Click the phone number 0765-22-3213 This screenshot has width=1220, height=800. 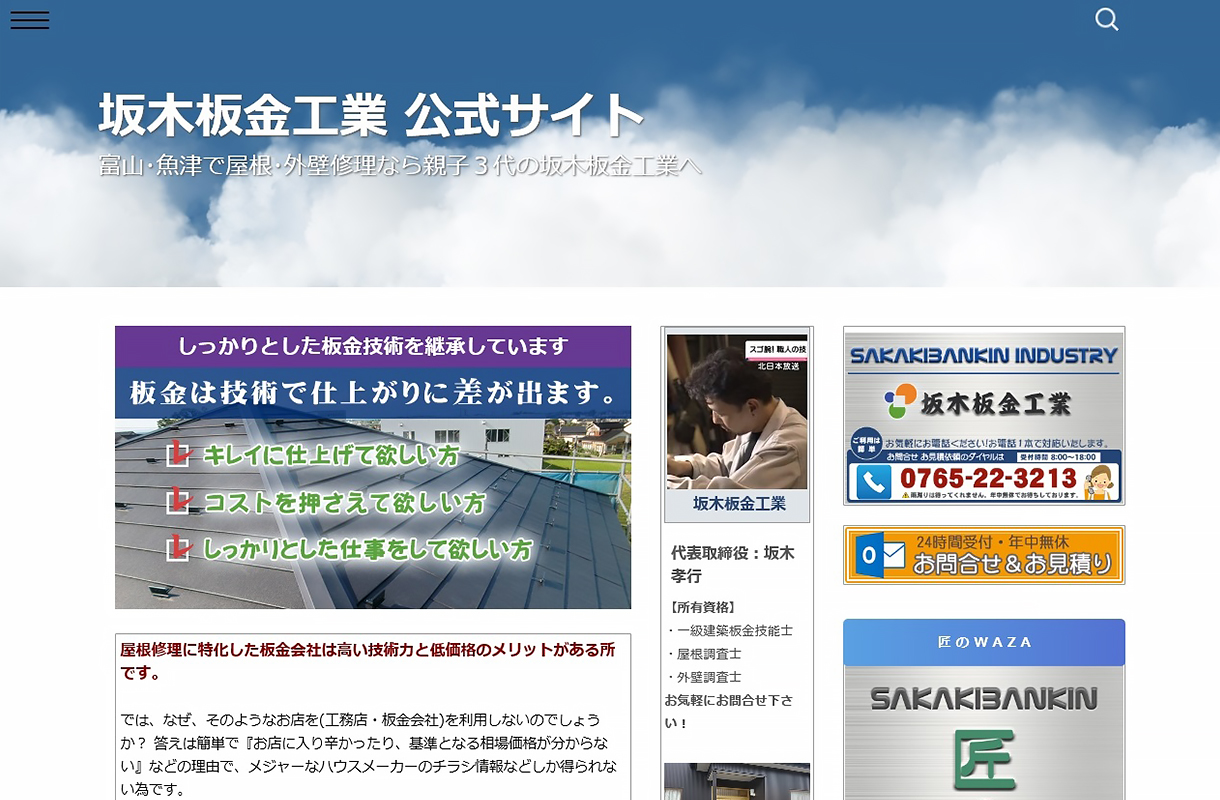(988, 478)
